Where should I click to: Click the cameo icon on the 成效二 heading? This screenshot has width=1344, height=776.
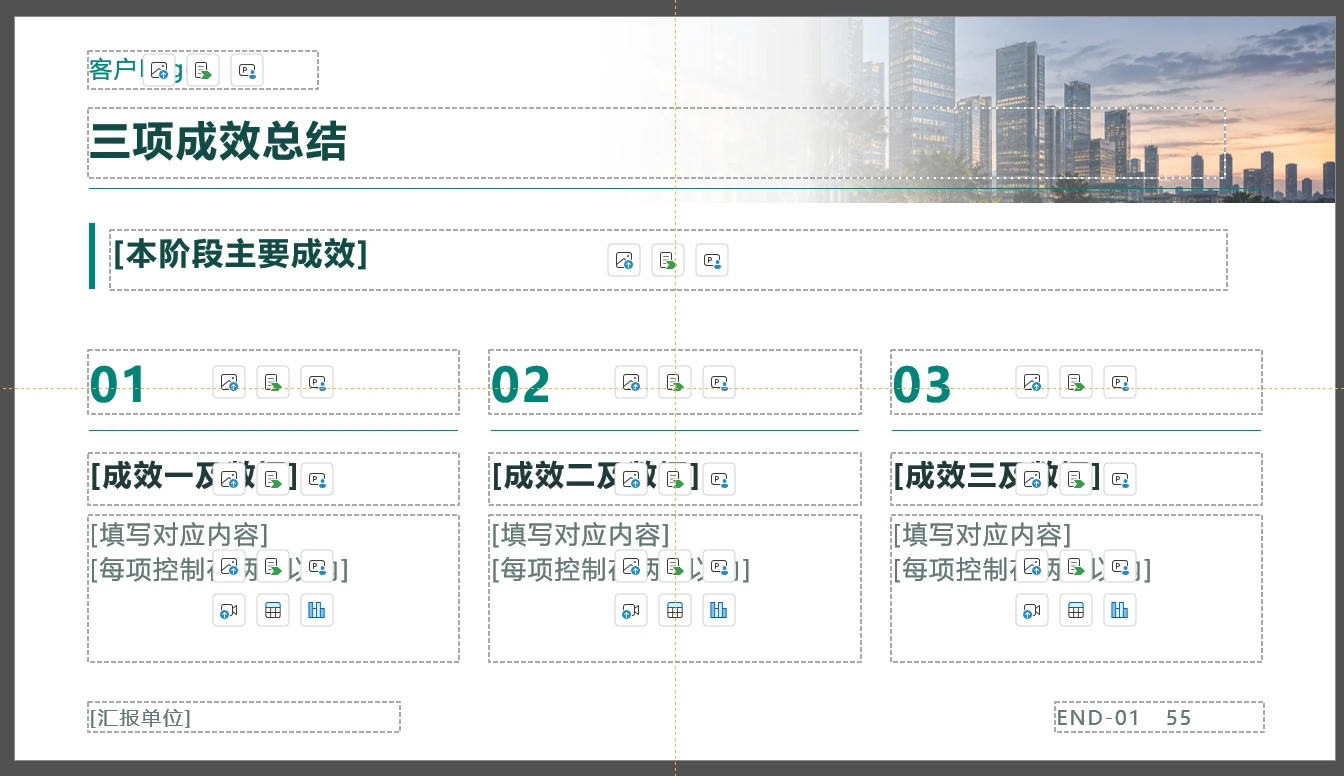coord(719,479)
